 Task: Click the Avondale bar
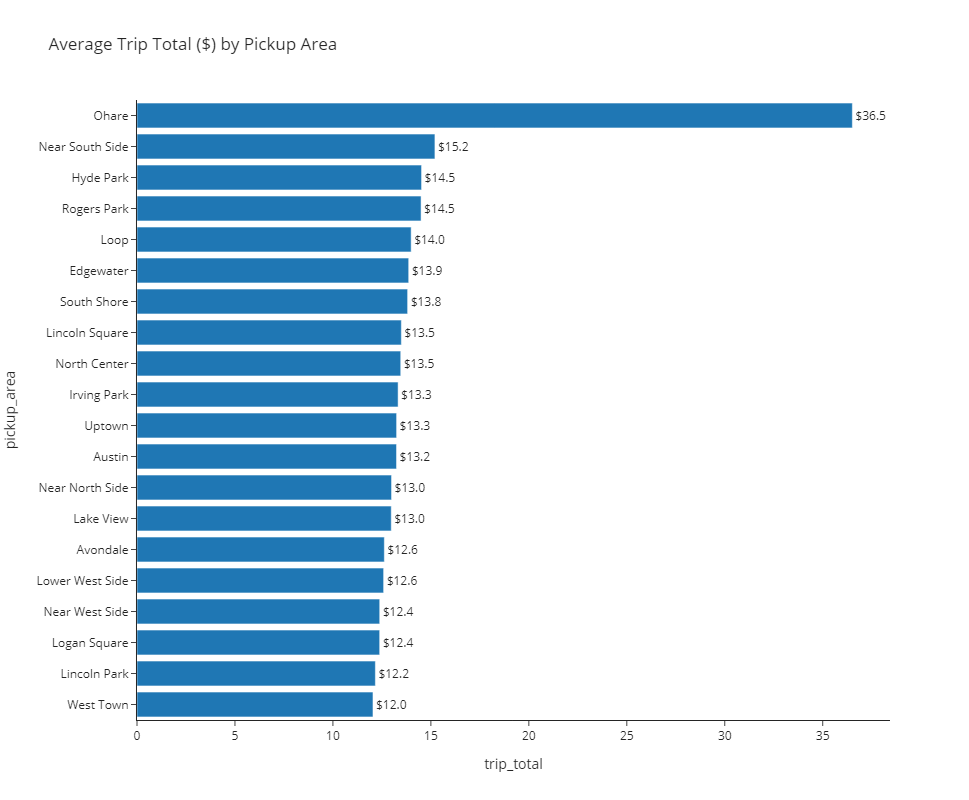(x=260, y=550)
